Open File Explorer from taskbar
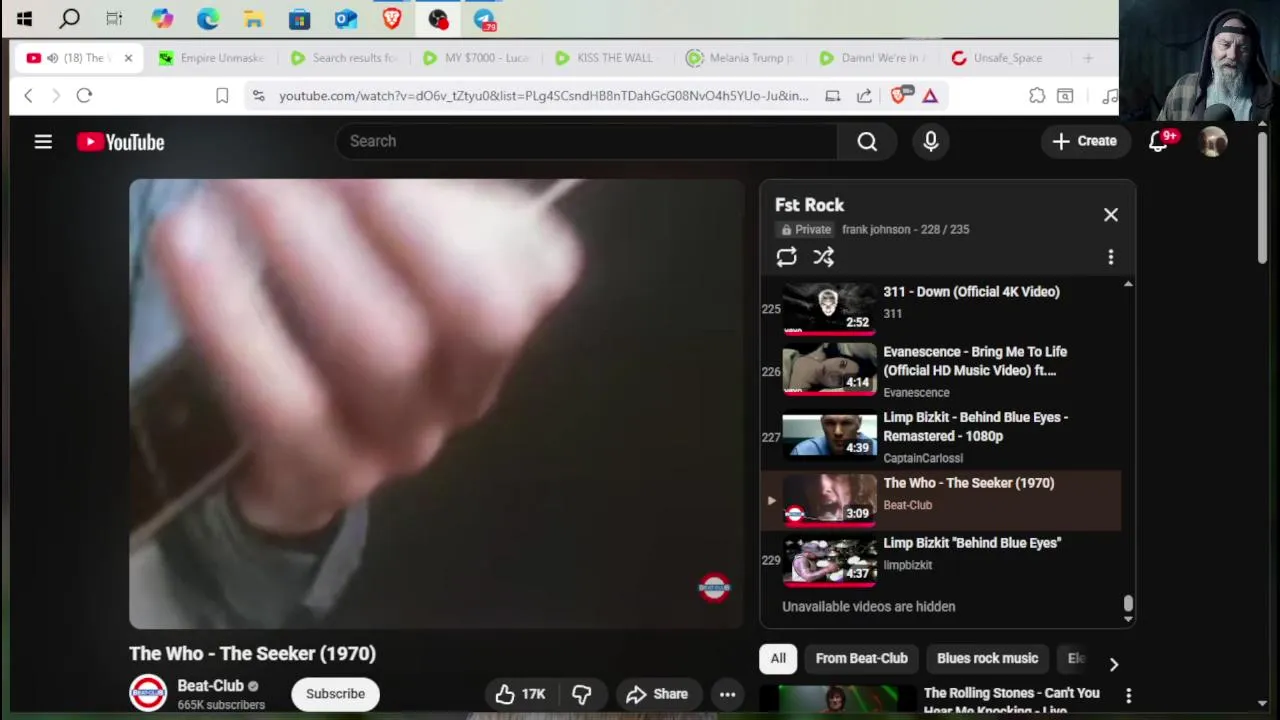Image resolution: width=1280 pixels, height=720 pixels. (x=254, y=19)
